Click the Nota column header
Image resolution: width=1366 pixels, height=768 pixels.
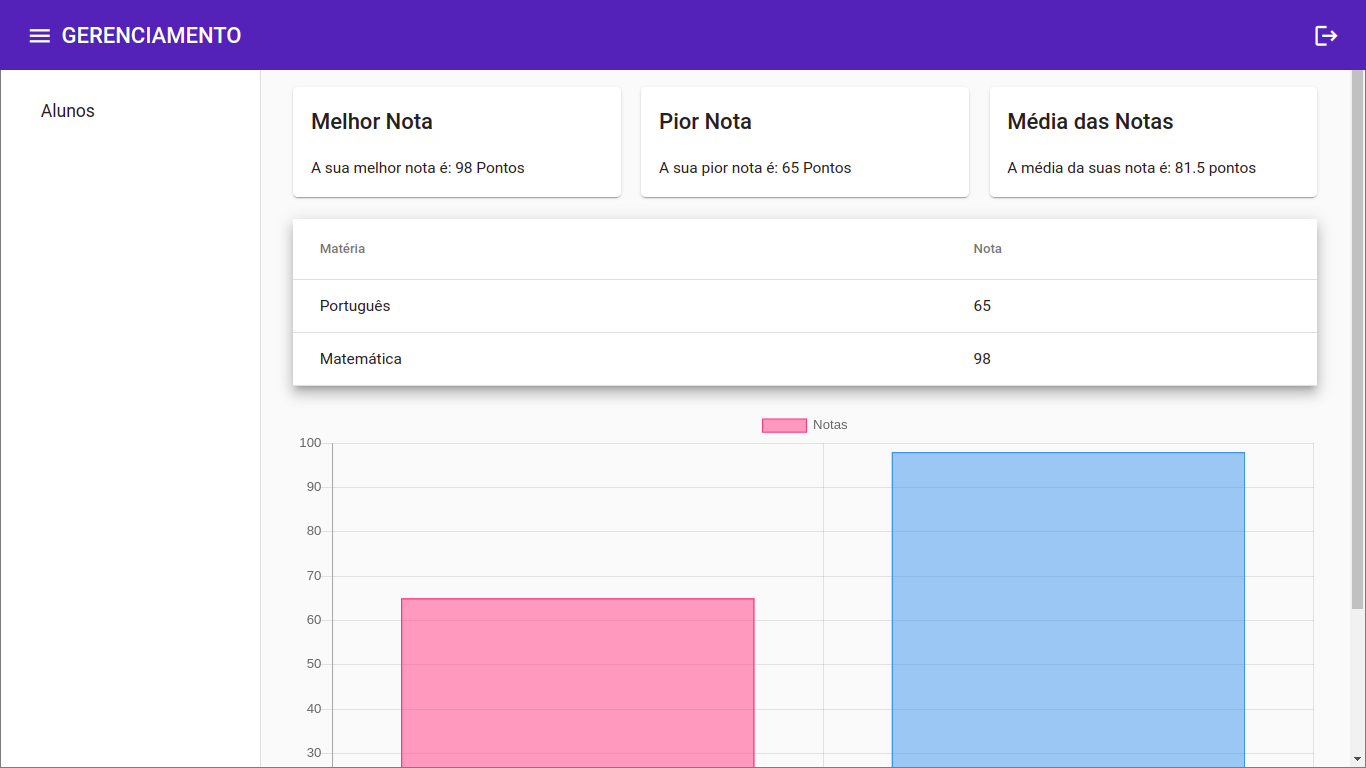click(987, 249)
